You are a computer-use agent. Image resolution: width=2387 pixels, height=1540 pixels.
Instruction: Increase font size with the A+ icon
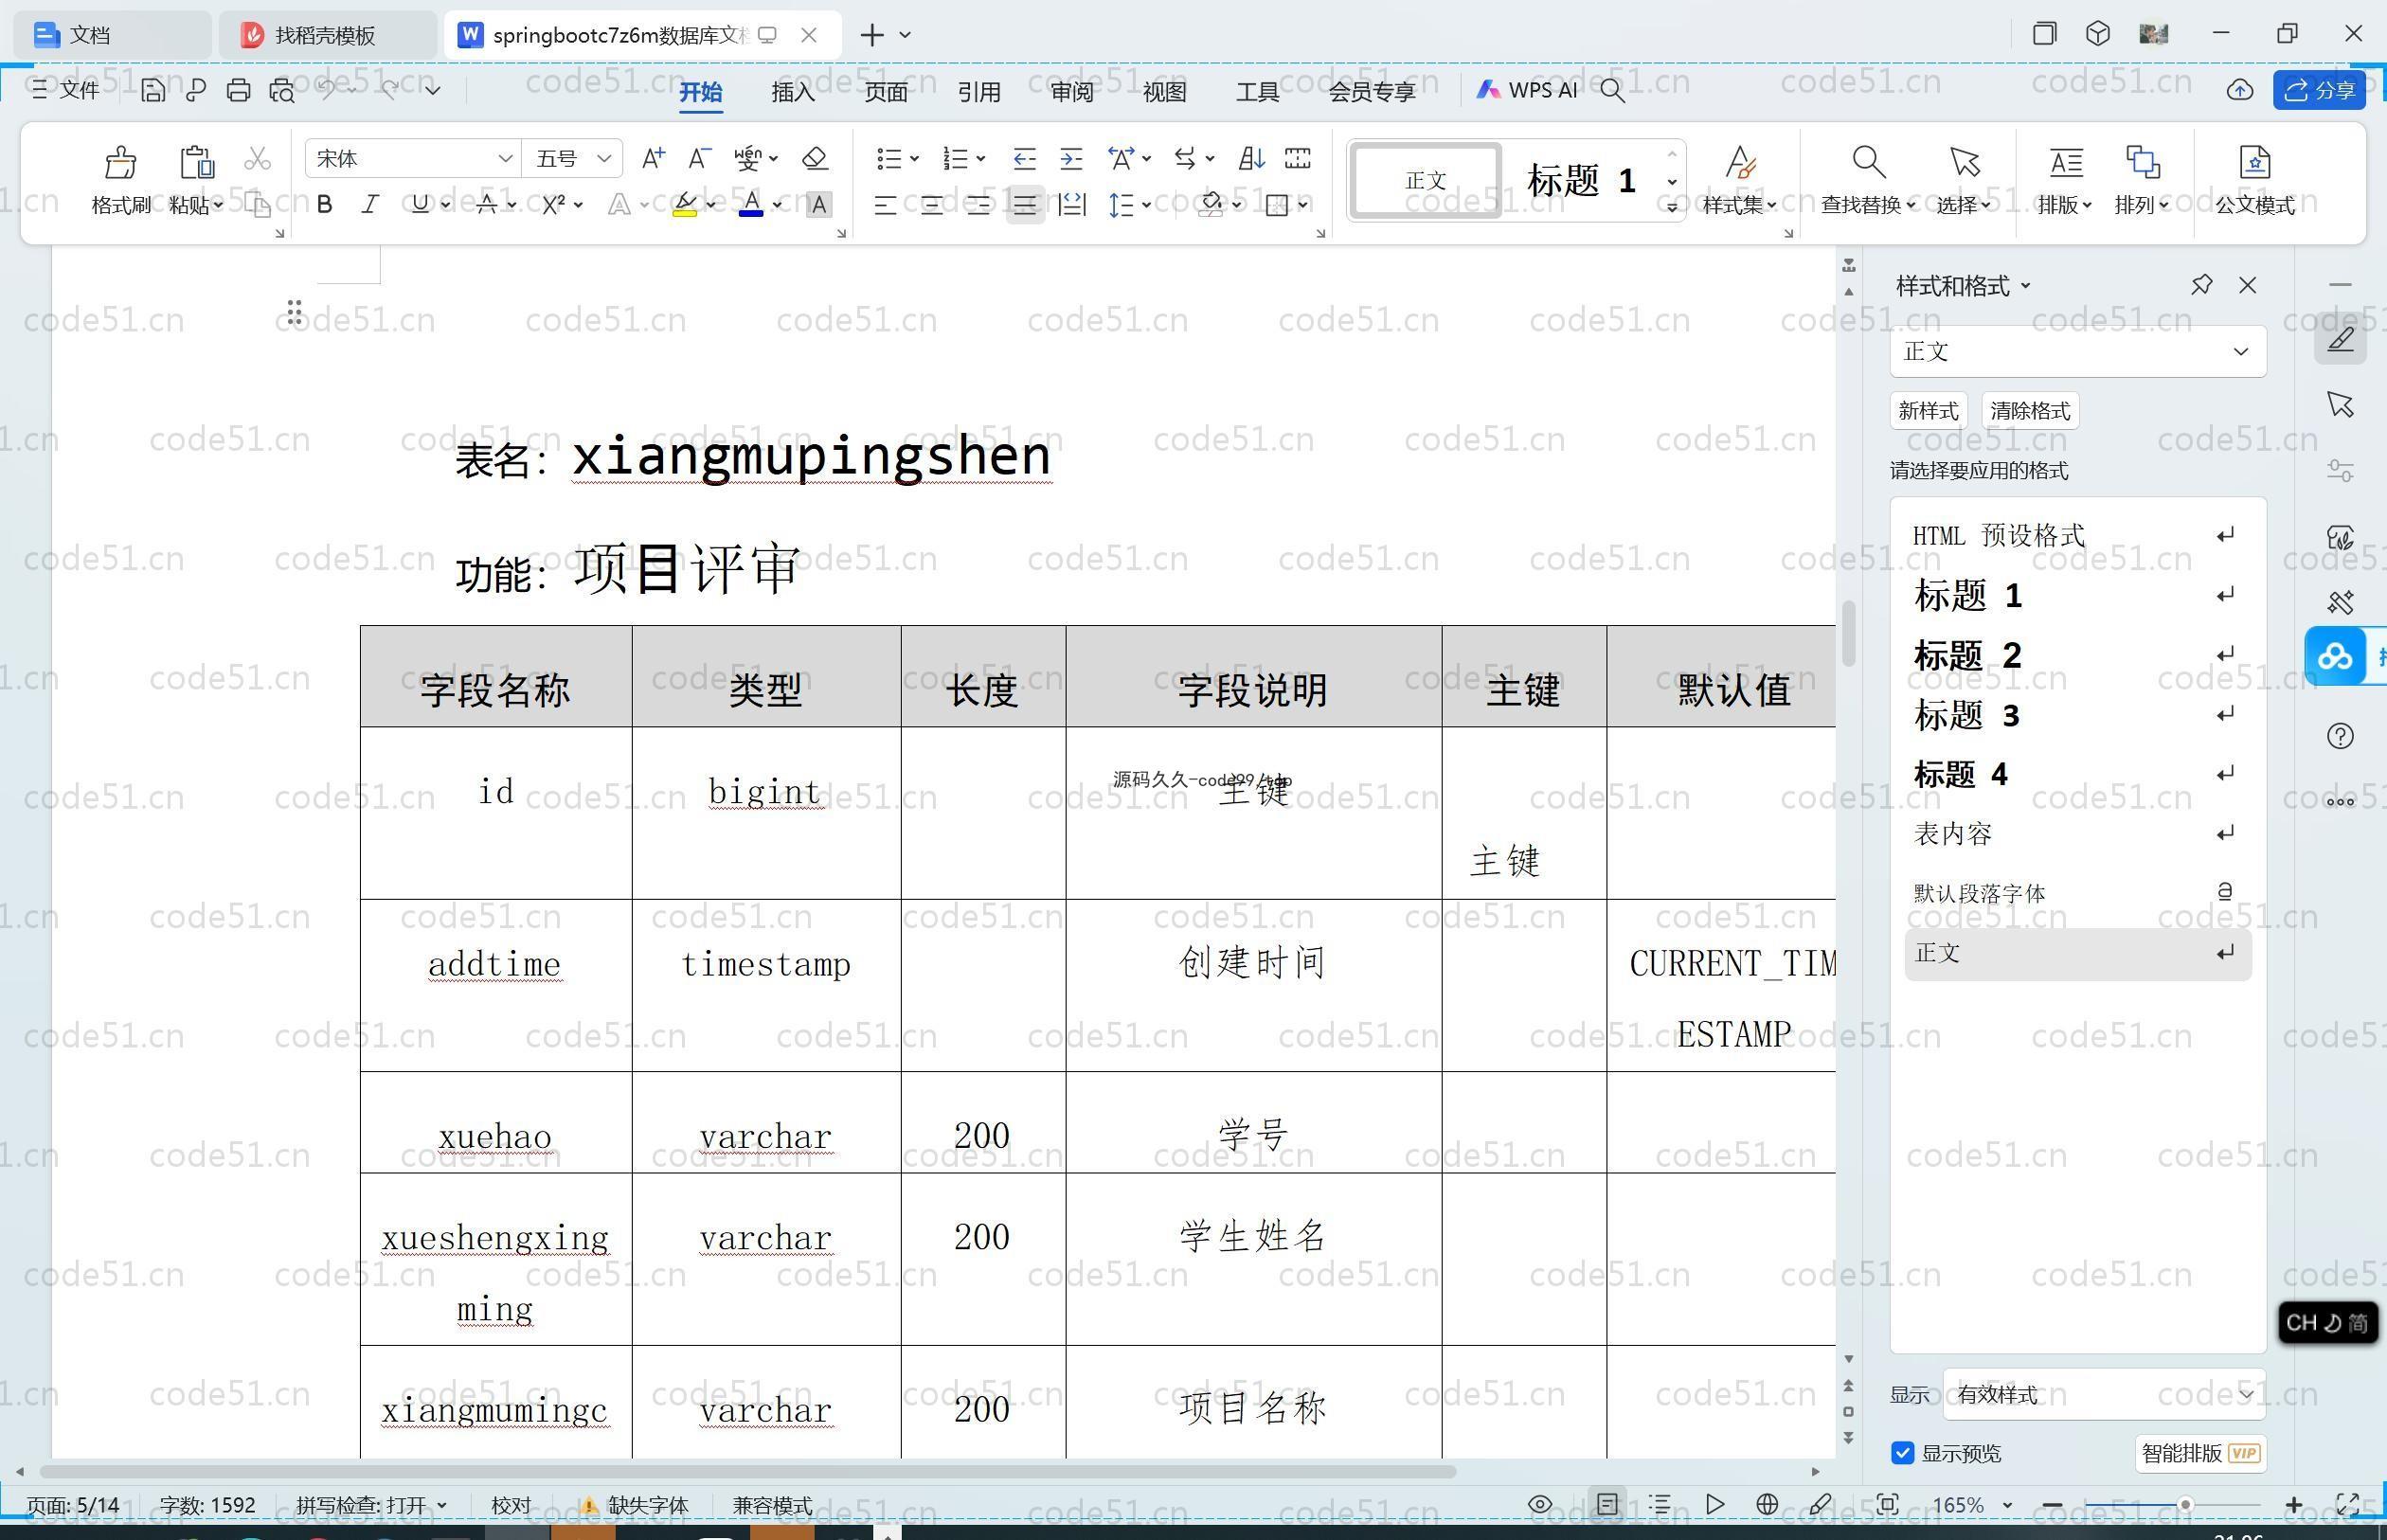click(653, 158)
